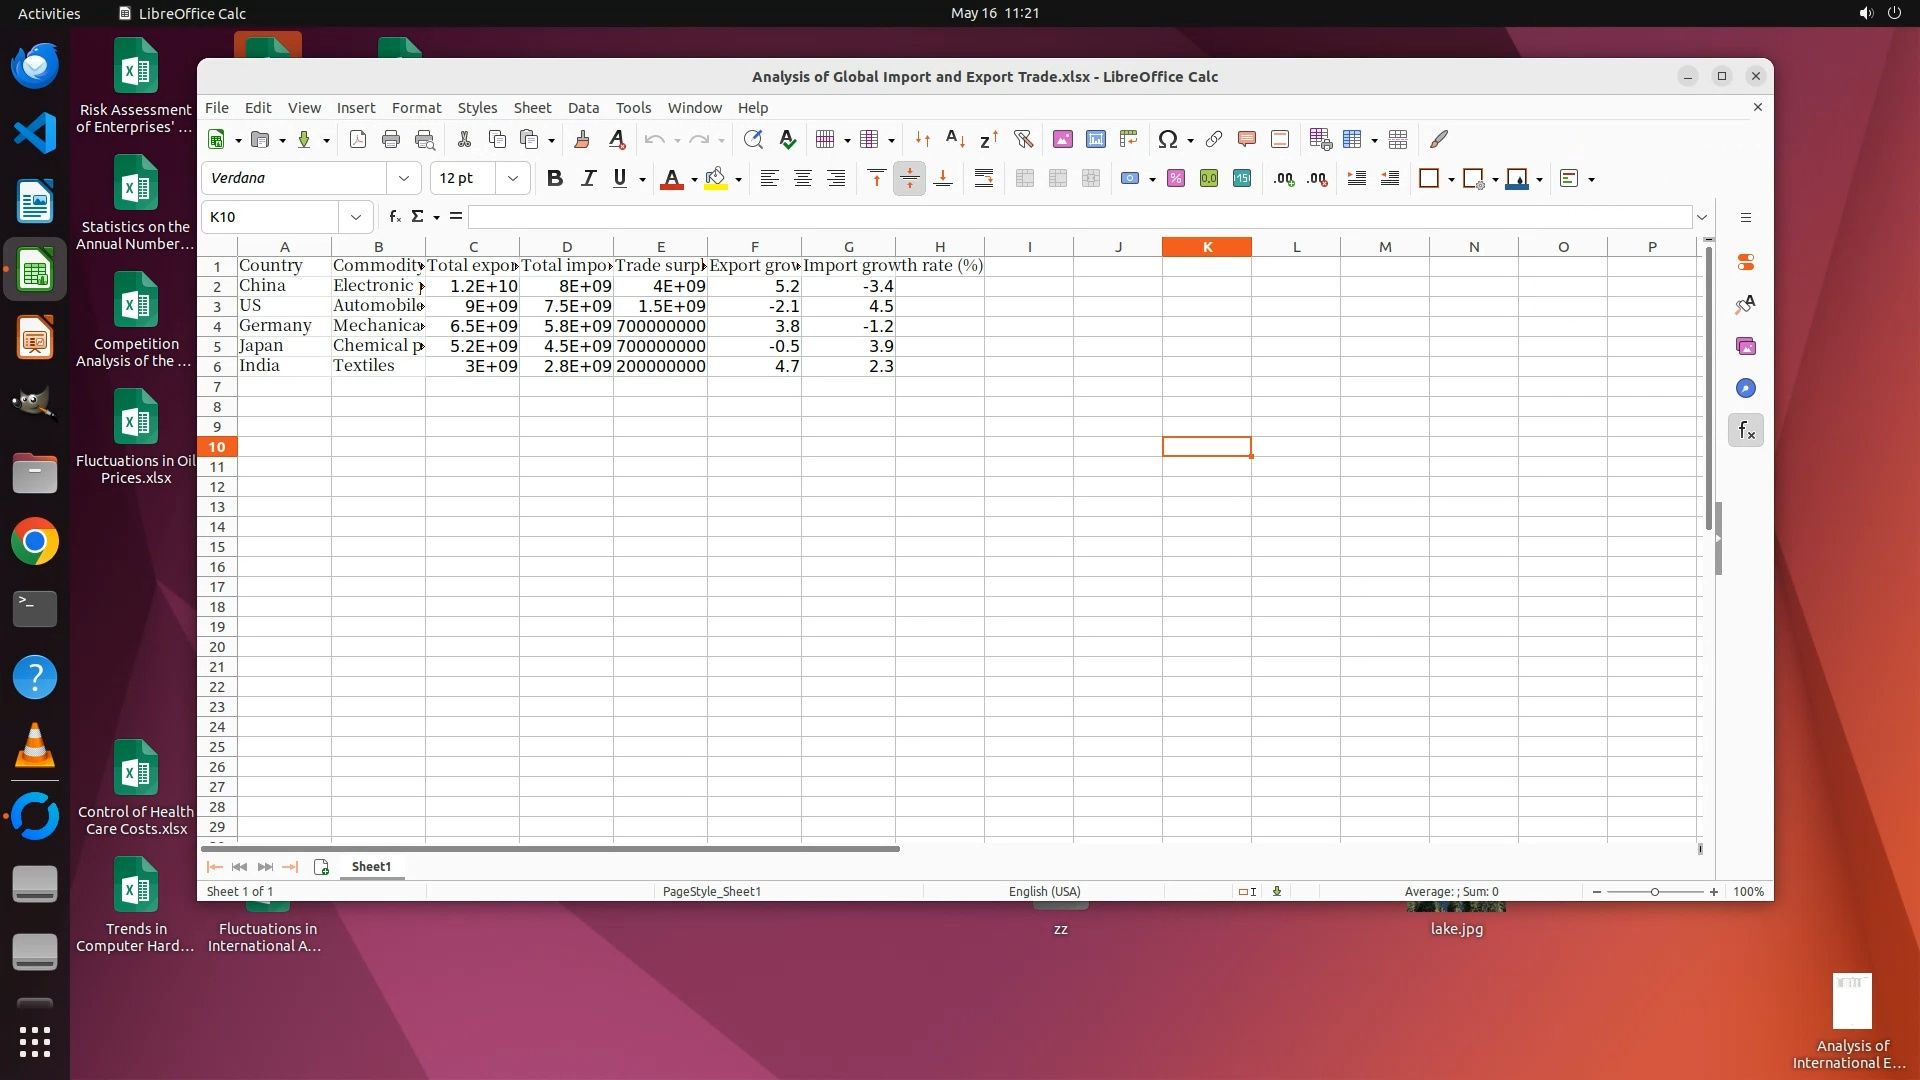The width and height of the screenshot is (1920, 1080).
Task: Export directly as PDF
Action: point(358,140)
